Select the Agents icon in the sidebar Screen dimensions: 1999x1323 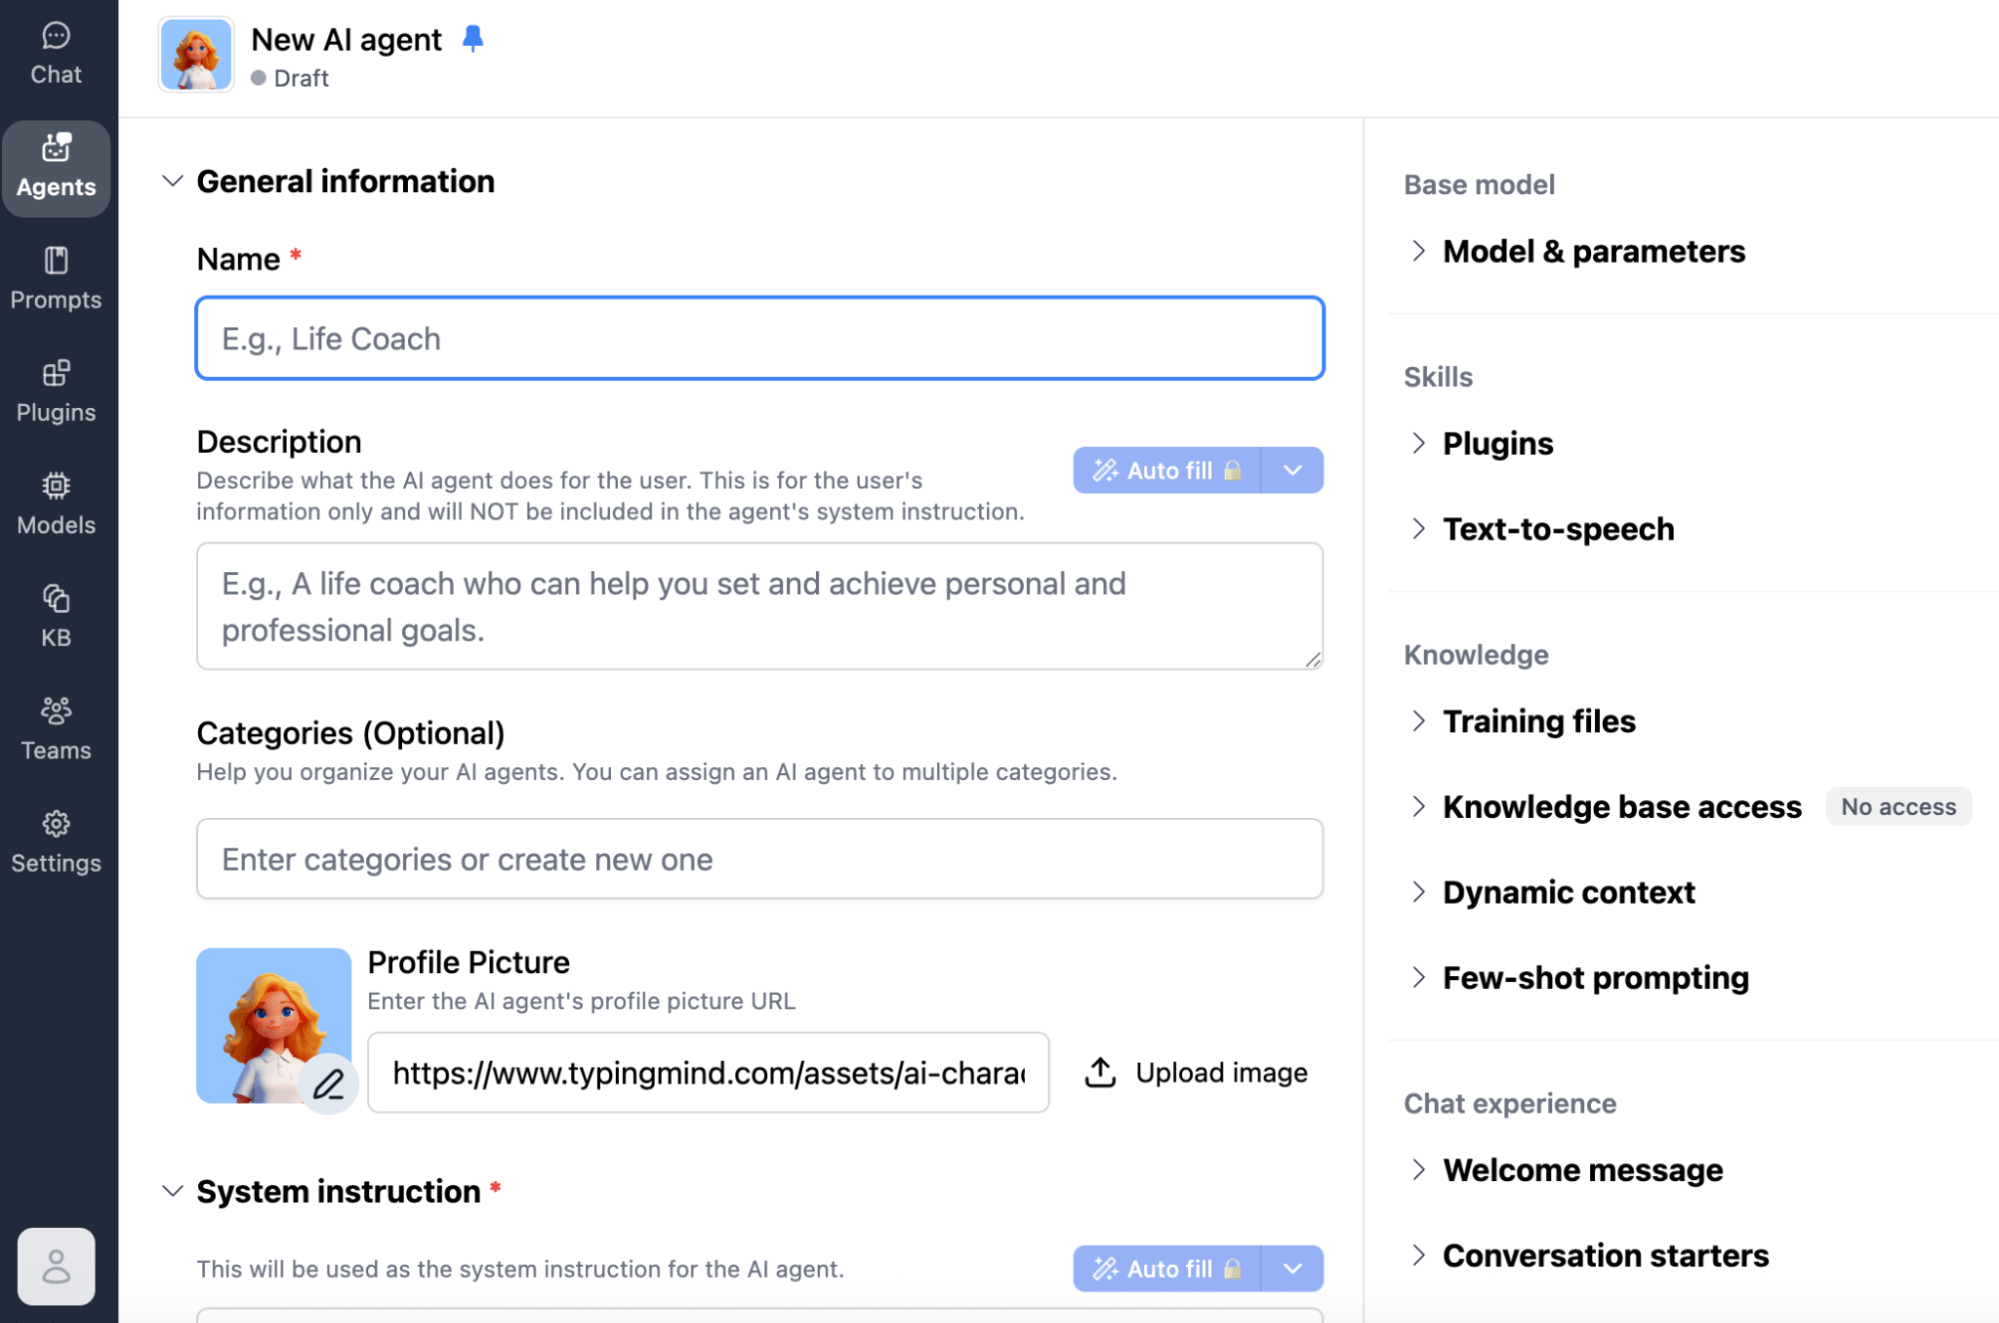coord(55,168)
